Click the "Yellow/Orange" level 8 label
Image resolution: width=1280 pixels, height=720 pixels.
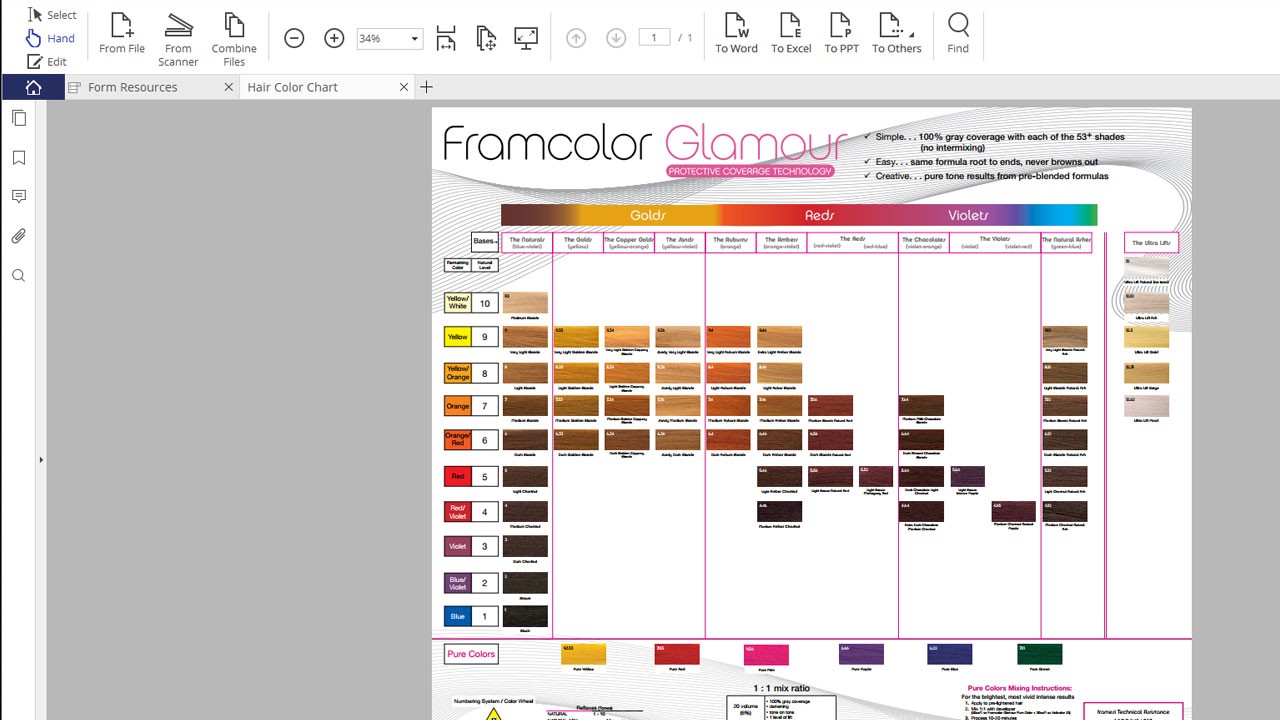click(458, 373)
